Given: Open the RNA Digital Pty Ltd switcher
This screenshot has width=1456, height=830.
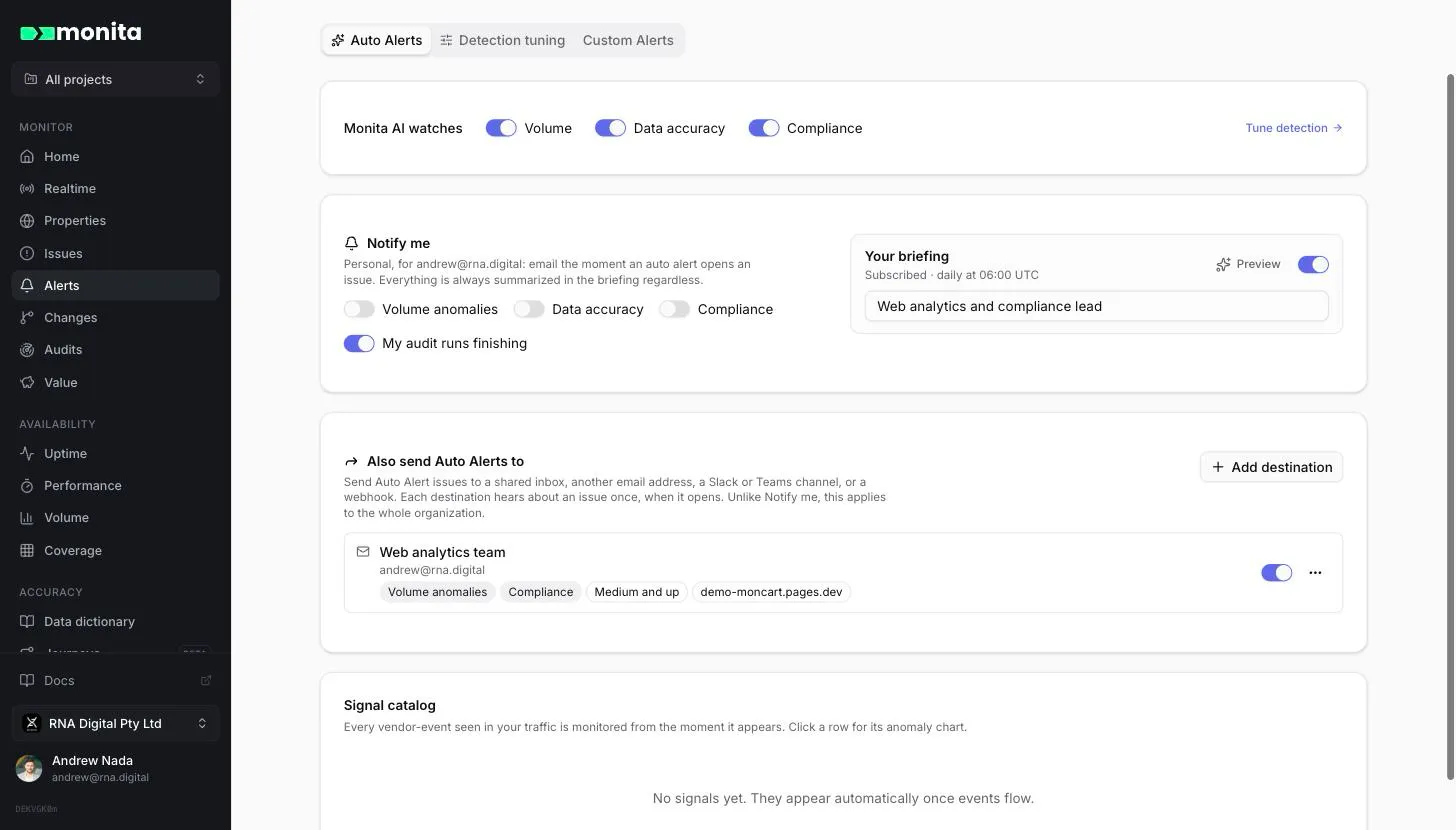Looking at the screenshot, I should (x=116, y=724).
